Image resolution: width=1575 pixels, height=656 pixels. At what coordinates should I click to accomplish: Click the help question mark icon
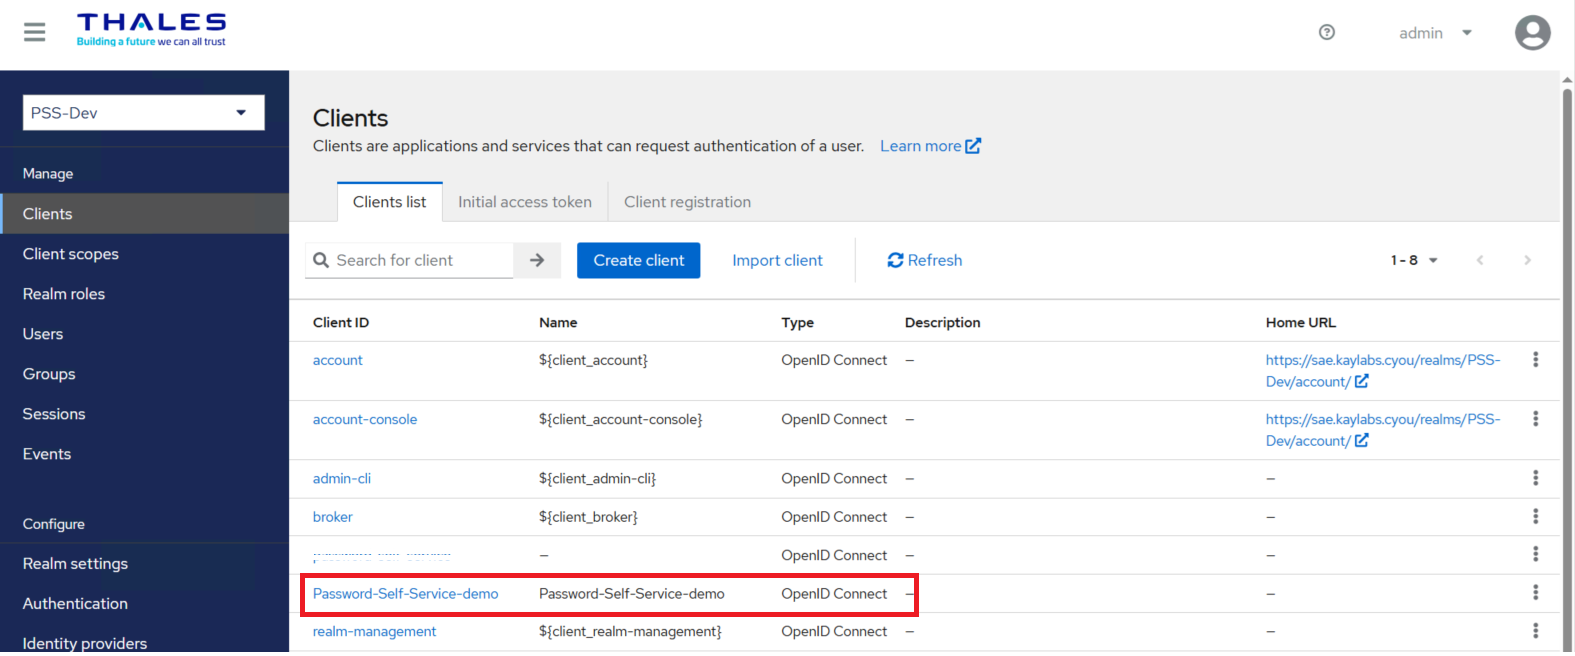pyautogui.click(x=1327, y=33)
